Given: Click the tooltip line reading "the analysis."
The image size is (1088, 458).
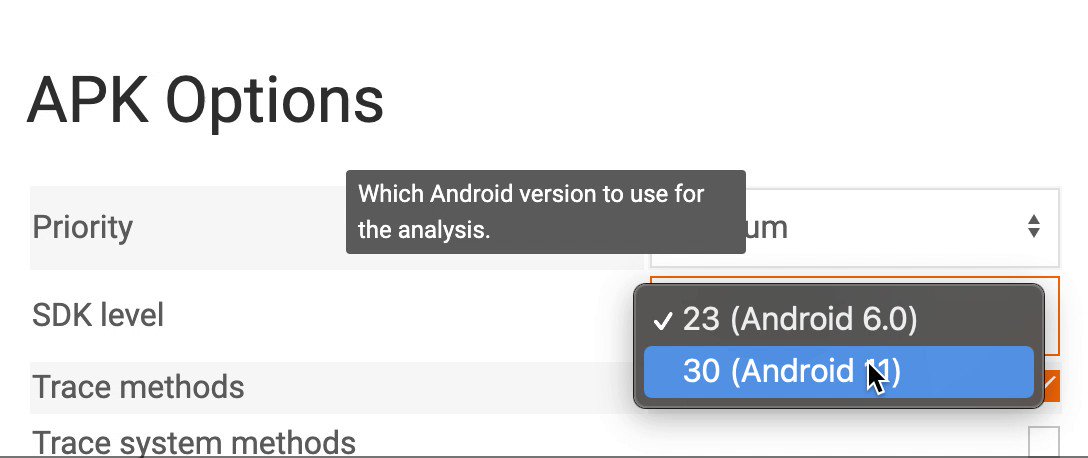Looking at the screenshot, I should 424,230.
